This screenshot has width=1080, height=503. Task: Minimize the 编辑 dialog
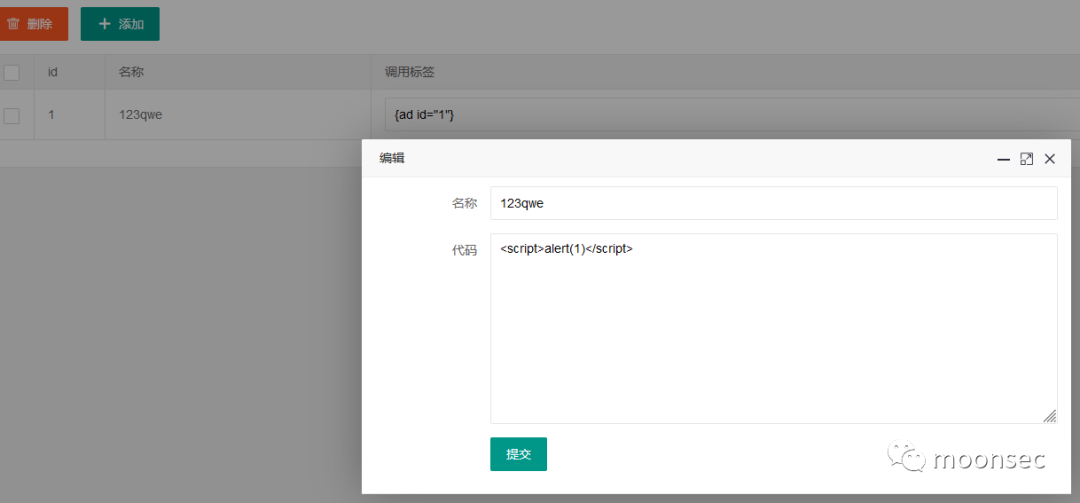[1004, 159]
